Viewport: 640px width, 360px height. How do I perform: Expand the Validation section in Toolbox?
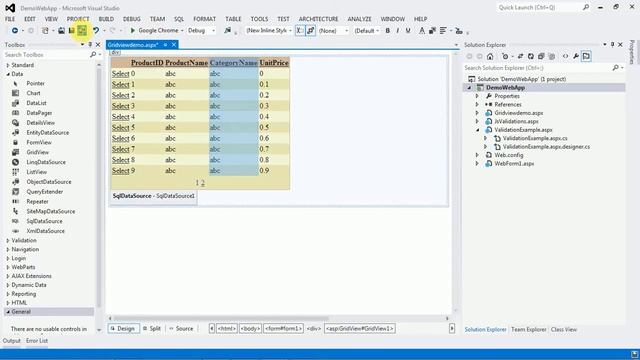[x=8, y=240]
